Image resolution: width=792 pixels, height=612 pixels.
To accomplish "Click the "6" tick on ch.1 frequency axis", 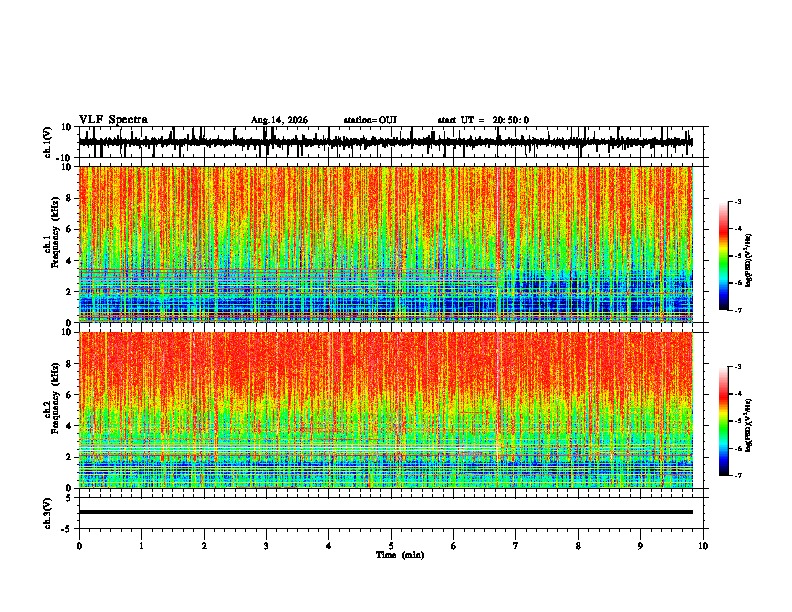I will click(x=69, y=230).
